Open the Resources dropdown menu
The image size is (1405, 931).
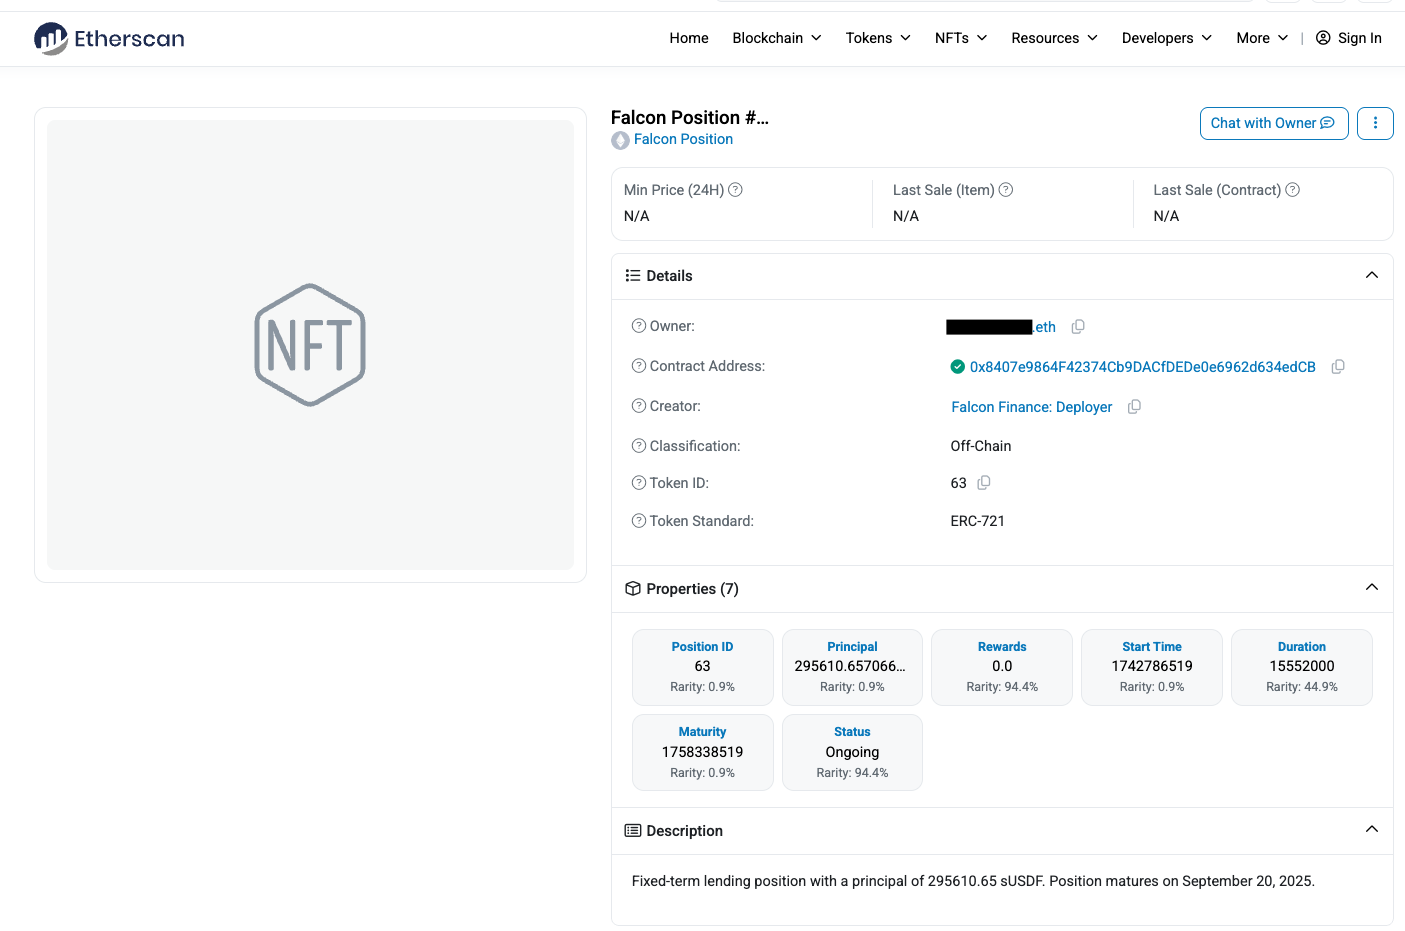(x=1054, y=38)
